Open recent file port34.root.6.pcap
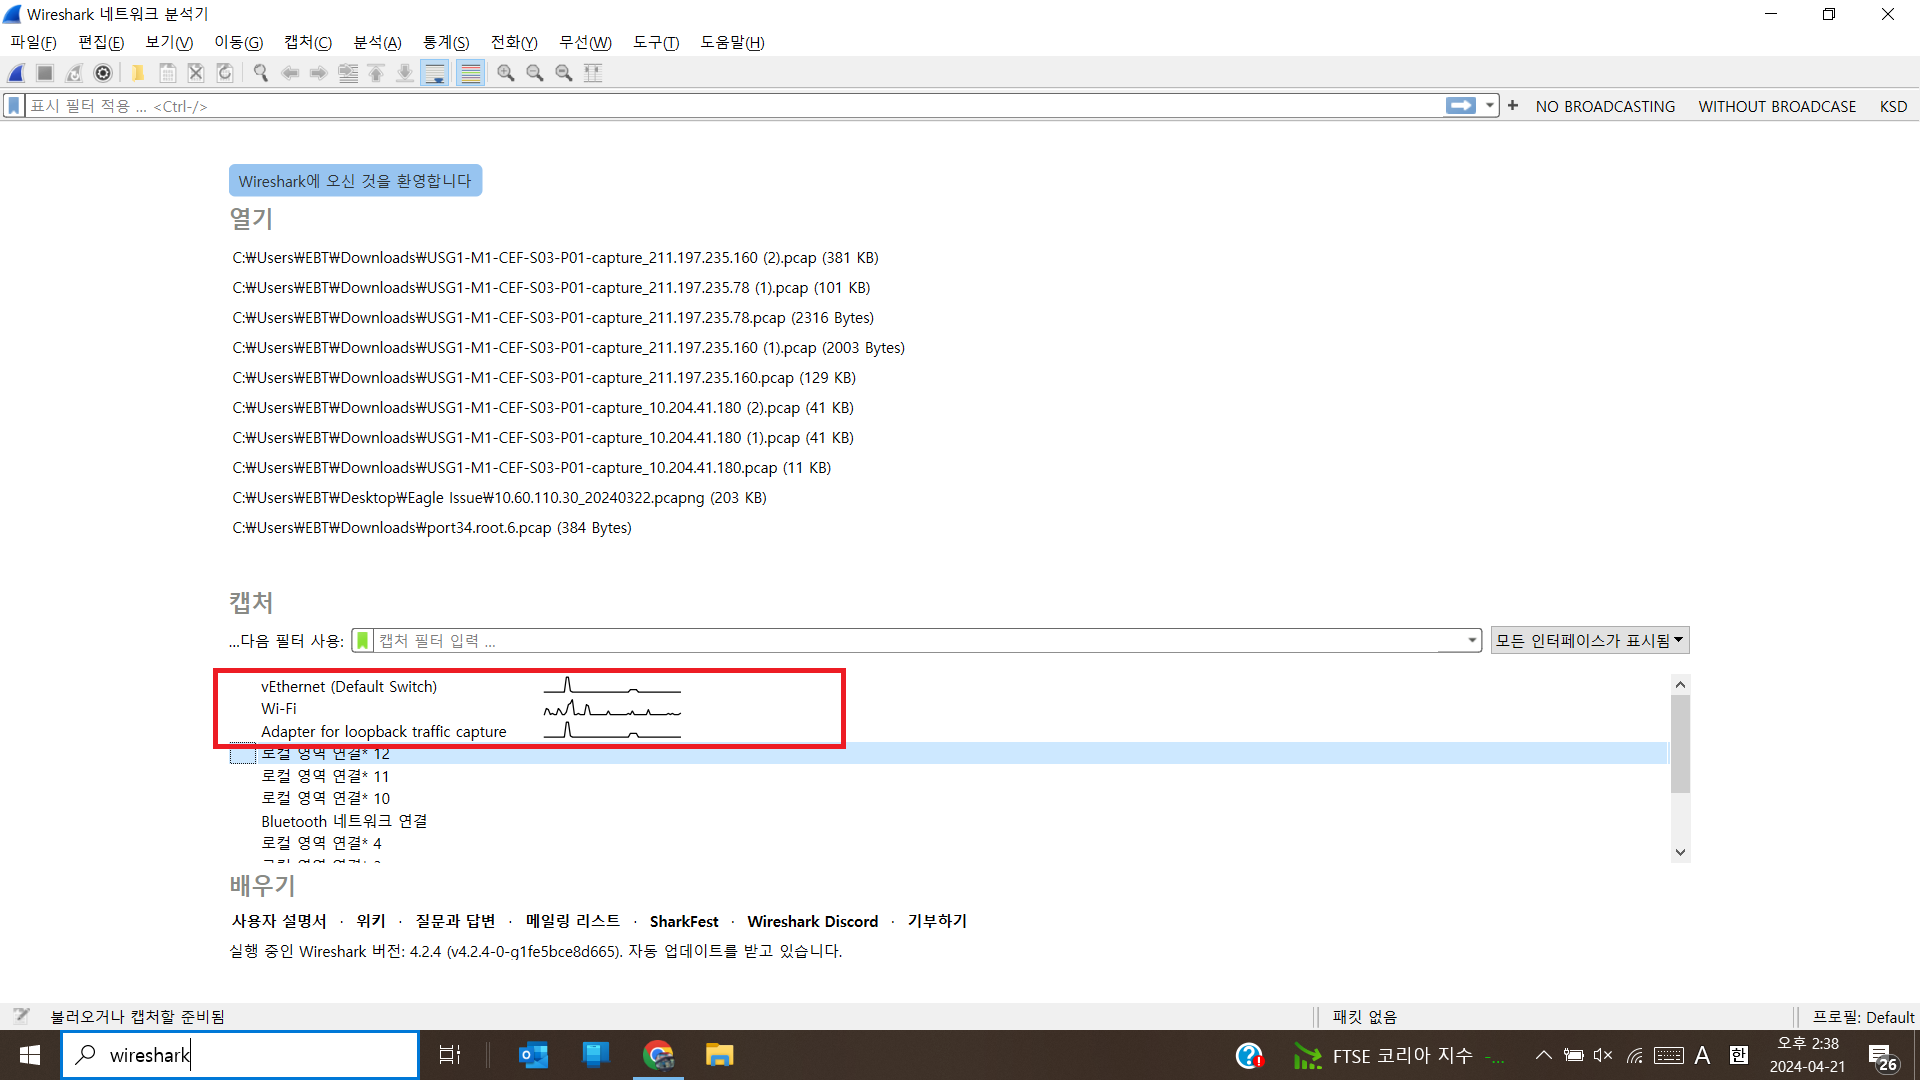Viewport: 1920px width, 1080px height. click(x=432, y=528)
